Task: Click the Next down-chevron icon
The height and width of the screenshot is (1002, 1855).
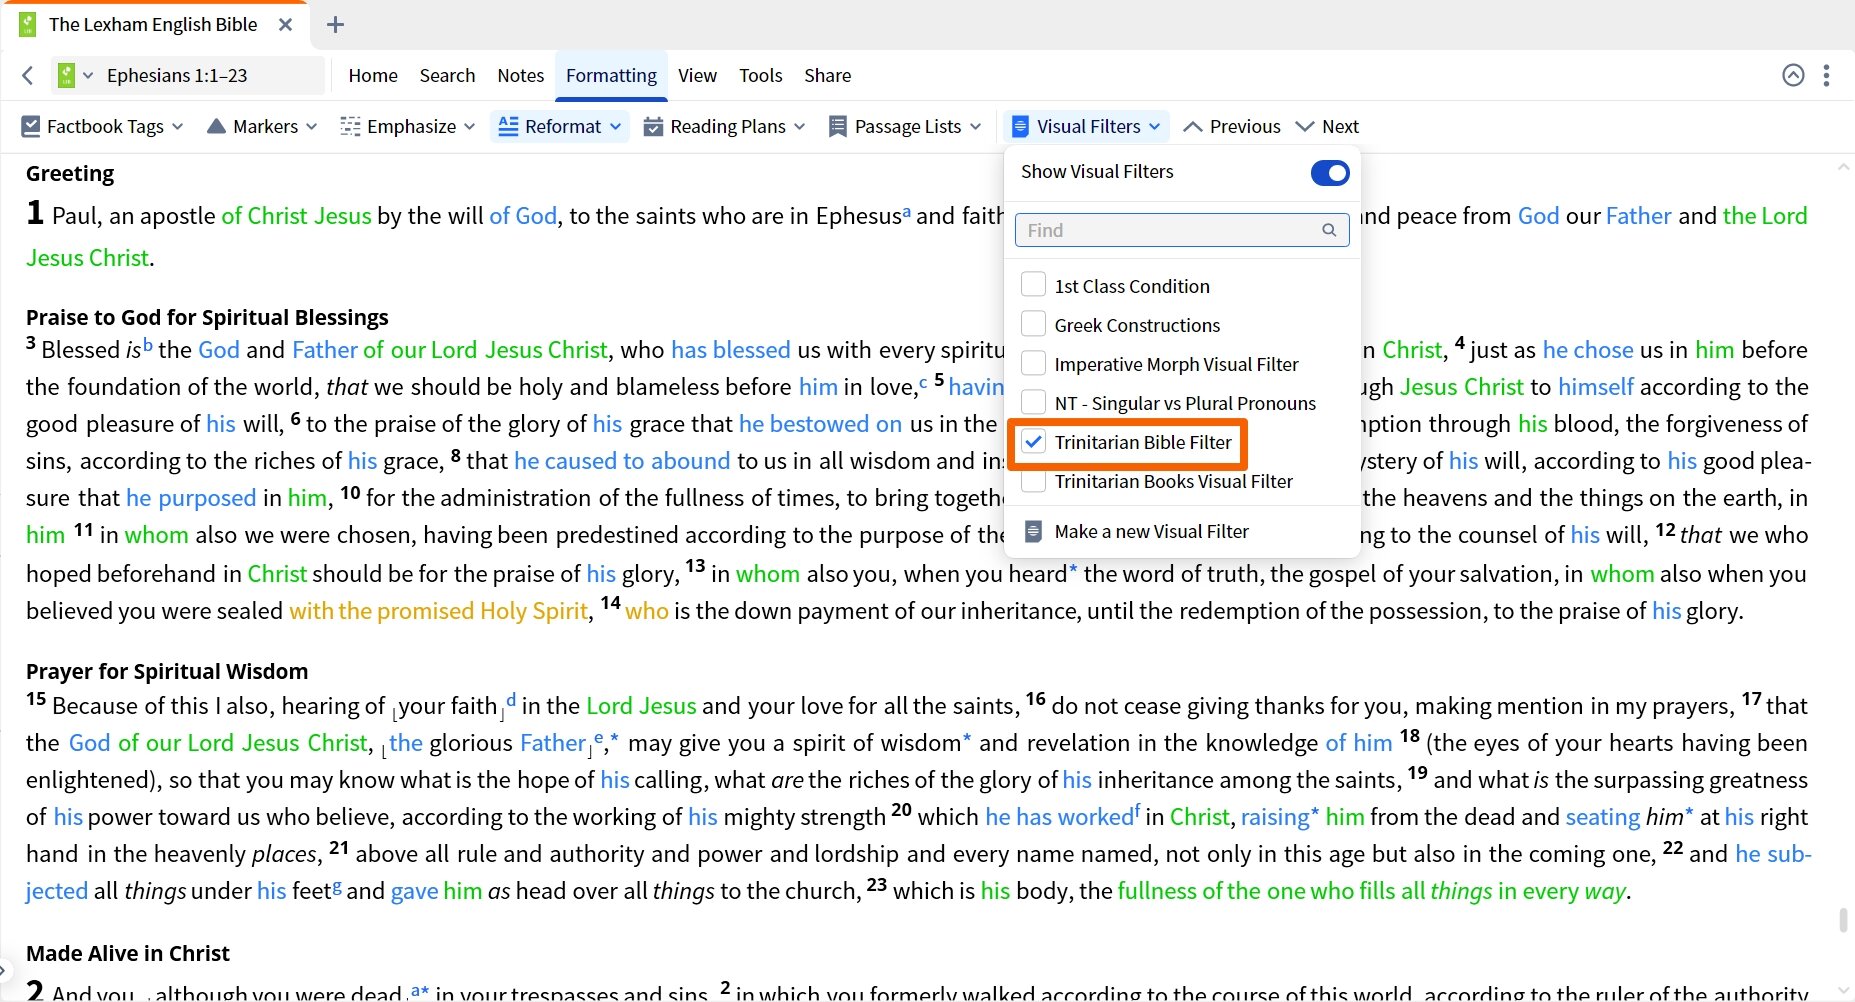Action: (x=1305, y=127)
